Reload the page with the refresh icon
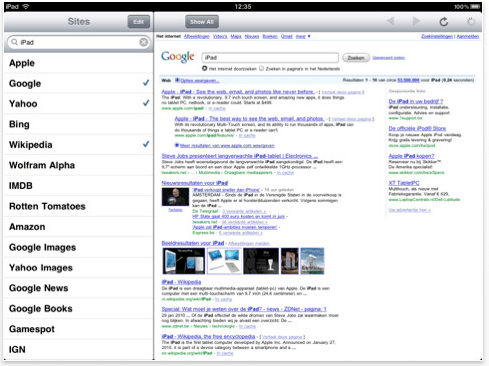This screenshot has width=489, height=366. click(443, 22)
